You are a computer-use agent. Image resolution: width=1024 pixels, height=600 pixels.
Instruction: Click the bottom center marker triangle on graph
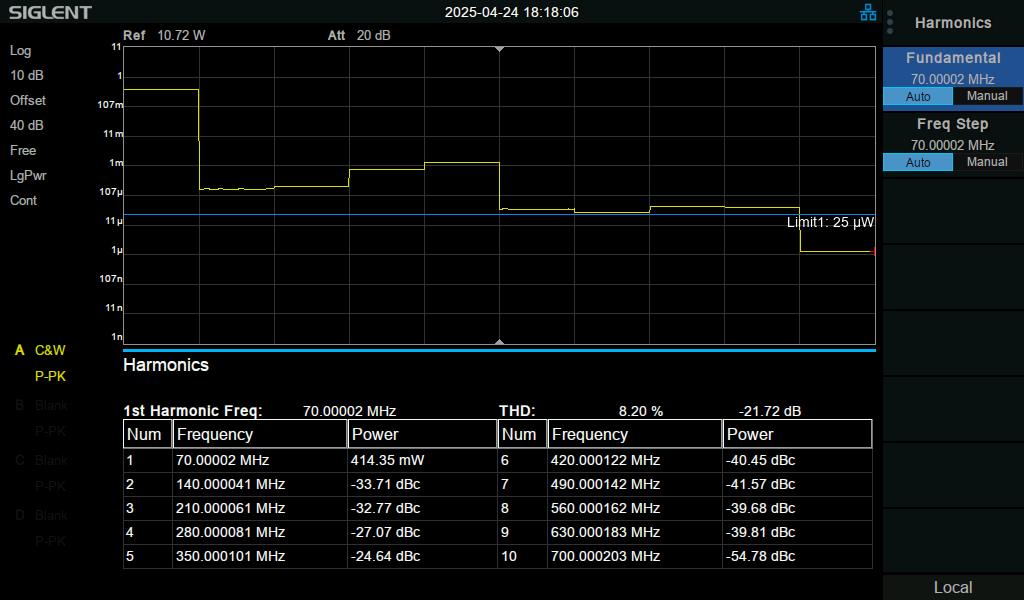tap(500, 341)
